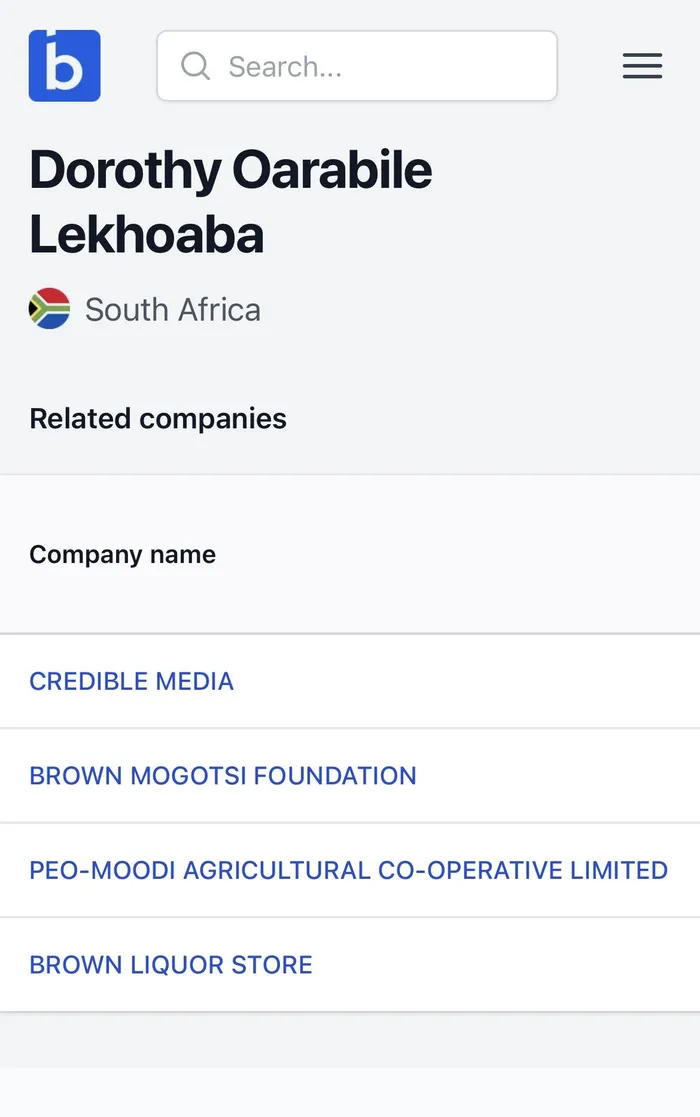This screenshot has height=1117, width=700.
Task: Click the "Related companies" section heading
Action: point(158,418)
